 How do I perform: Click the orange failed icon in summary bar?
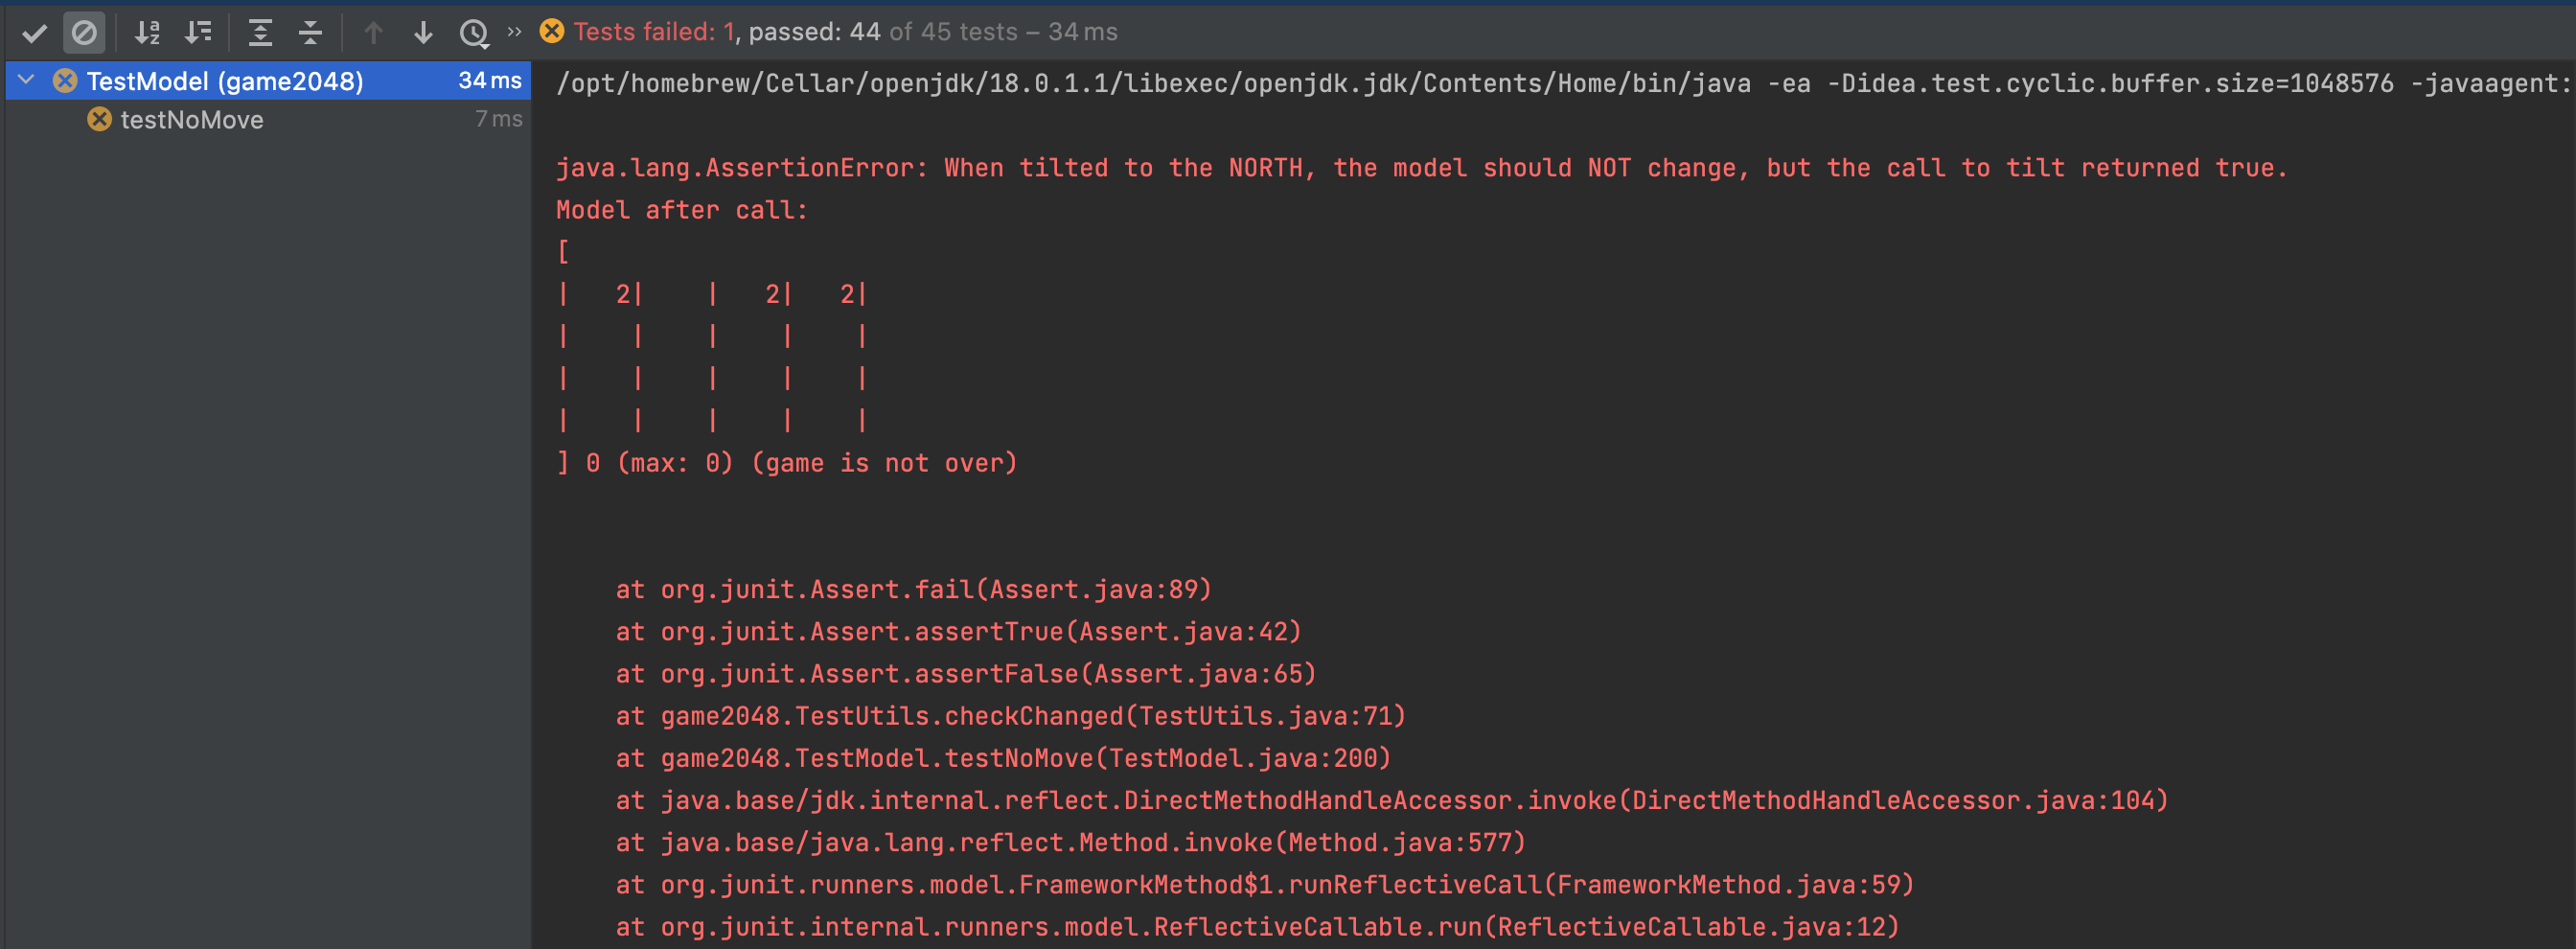[552, 32]
